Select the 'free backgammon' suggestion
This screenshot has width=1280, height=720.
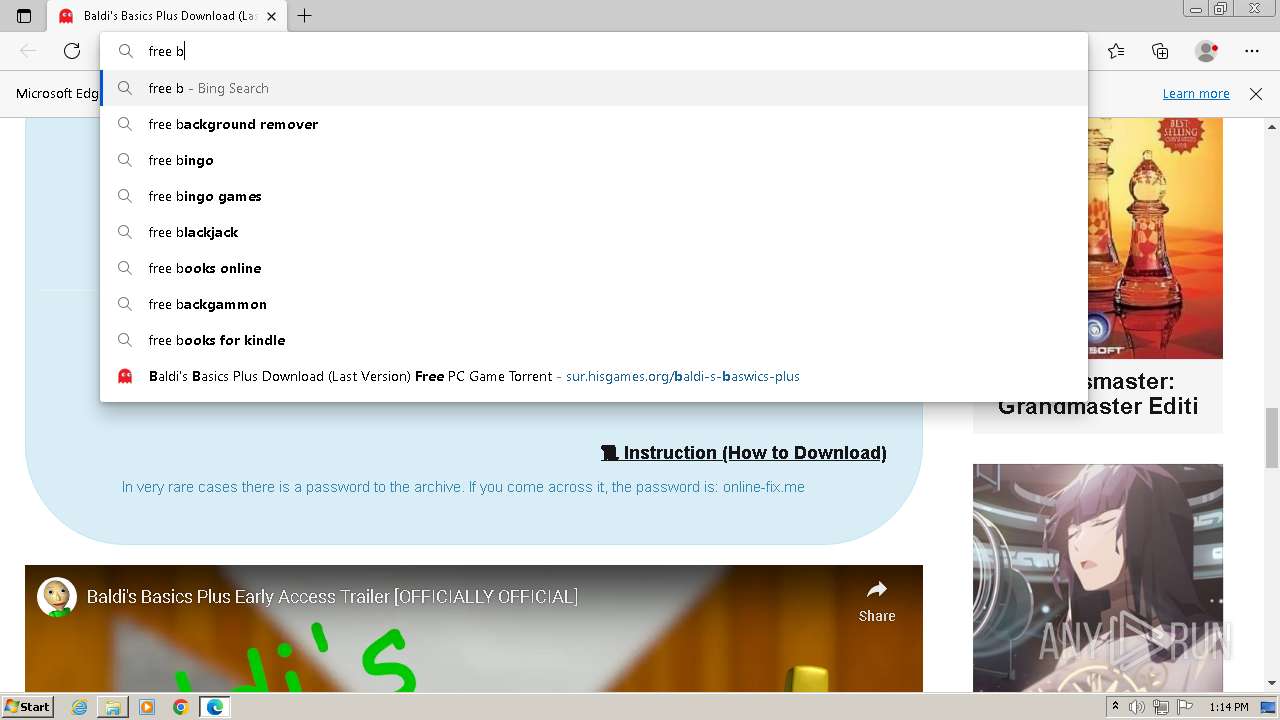pos(594,304)
